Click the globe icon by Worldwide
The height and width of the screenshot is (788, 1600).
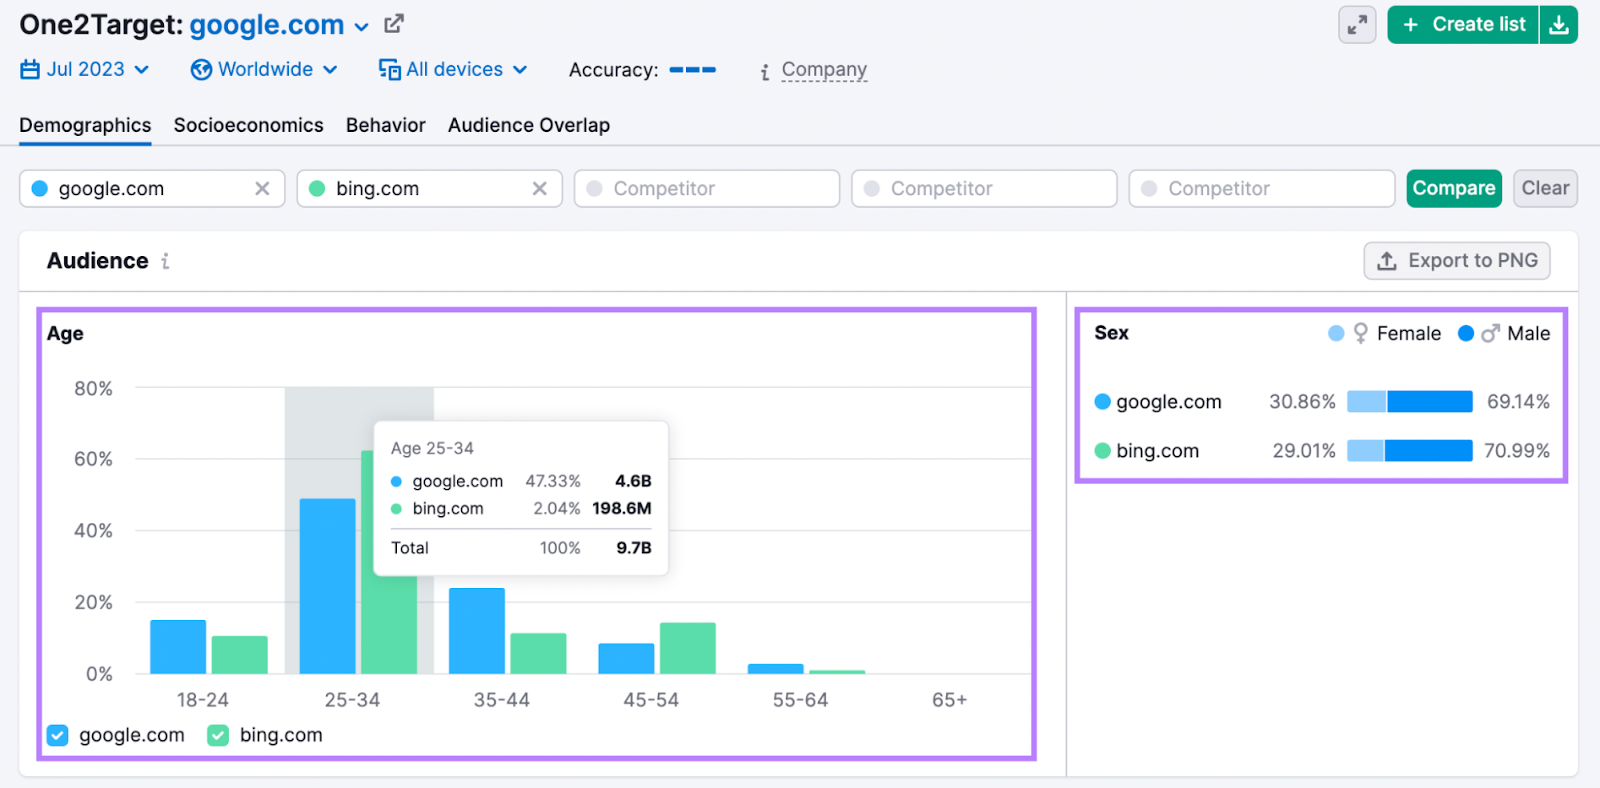(201, 69)
